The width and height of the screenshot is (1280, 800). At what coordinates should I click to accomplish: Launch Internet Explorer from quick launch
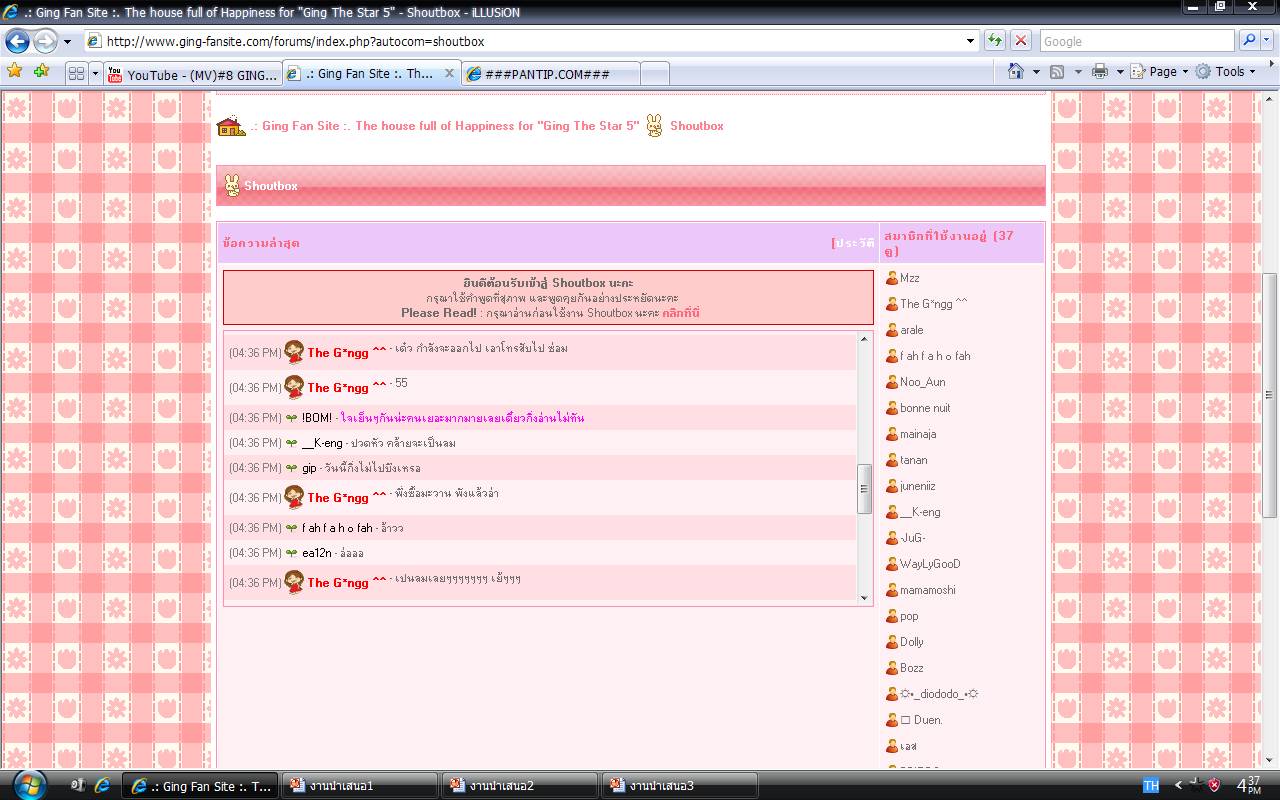101,786
